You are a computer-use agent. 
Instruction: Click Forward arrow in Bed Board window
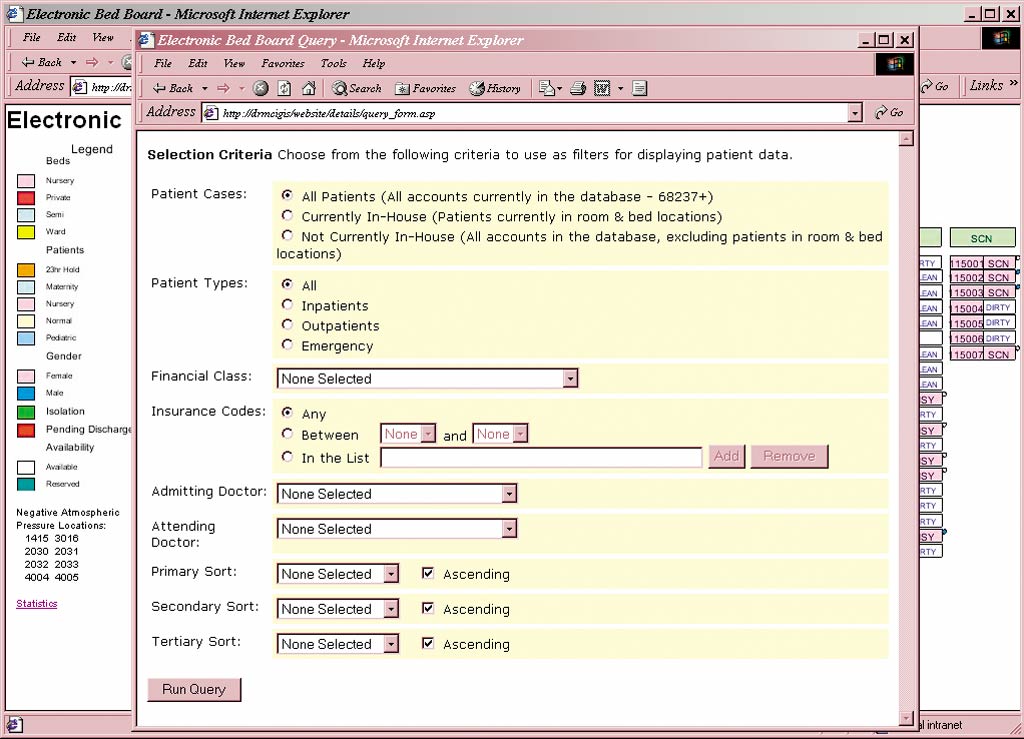point(92,62)
